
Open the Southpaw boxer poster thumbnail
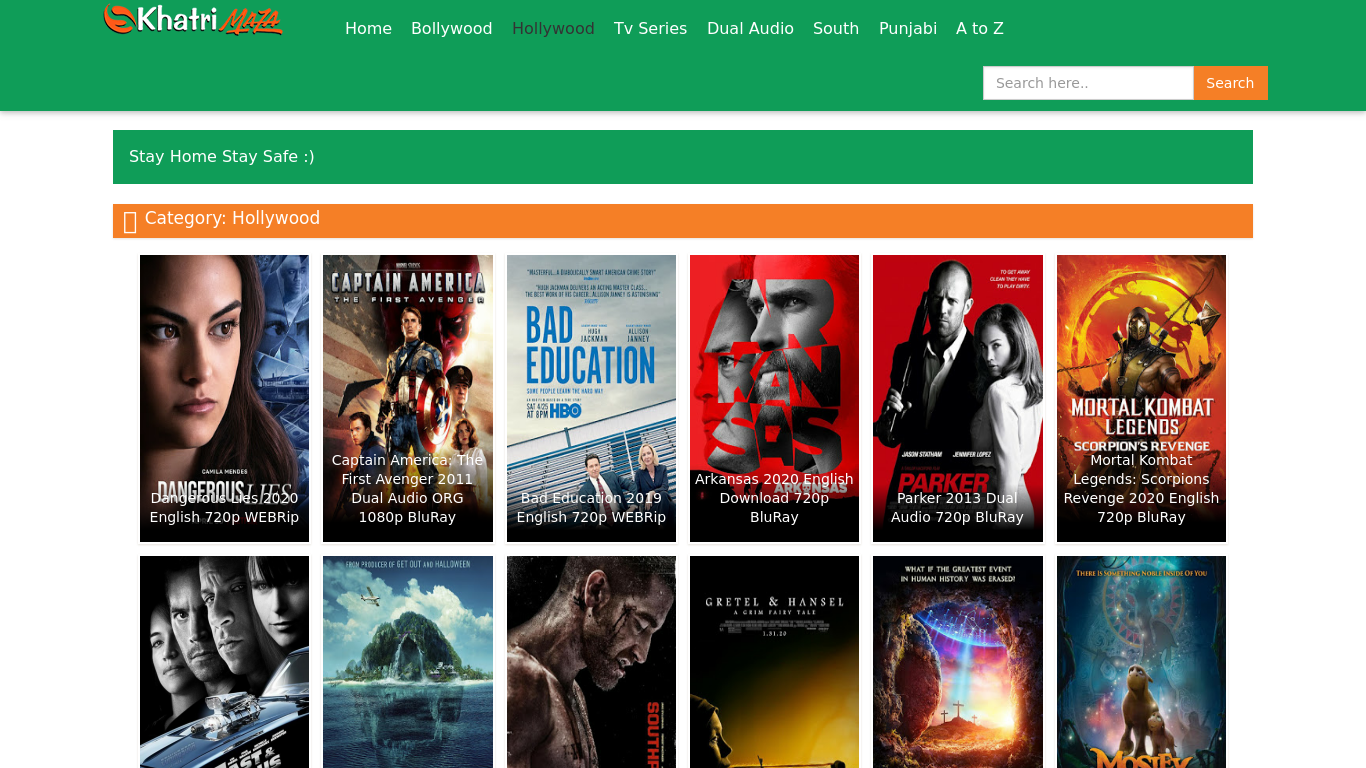(591, 662)
